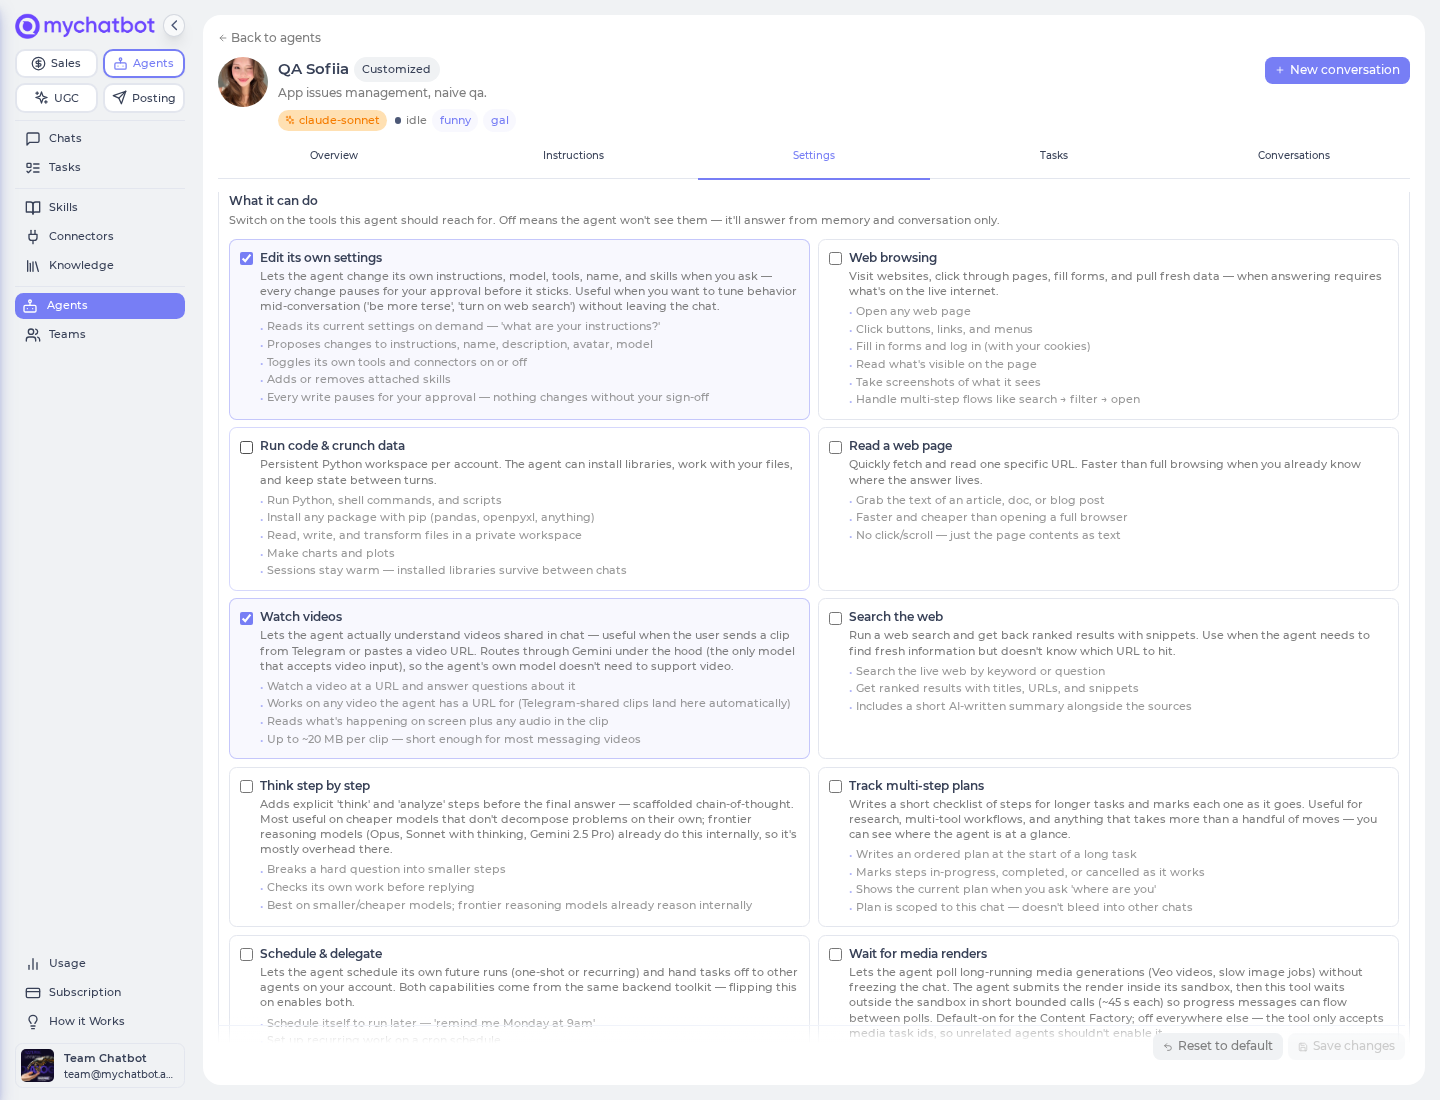1440x1100 pixels.
Task: Click the How it Works lightbulb icon
Action: [33, 1021]
